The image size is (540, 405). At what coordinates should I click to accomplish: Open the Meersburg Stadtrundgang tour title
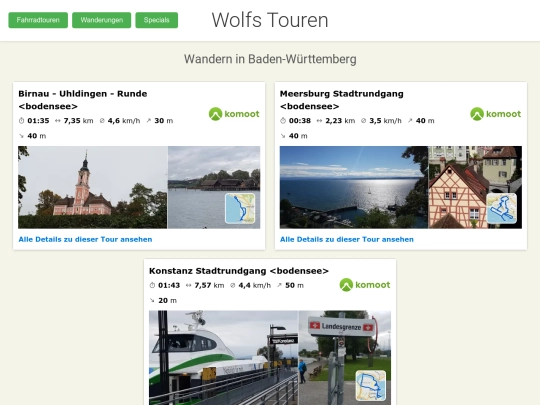tap(341, 100)
